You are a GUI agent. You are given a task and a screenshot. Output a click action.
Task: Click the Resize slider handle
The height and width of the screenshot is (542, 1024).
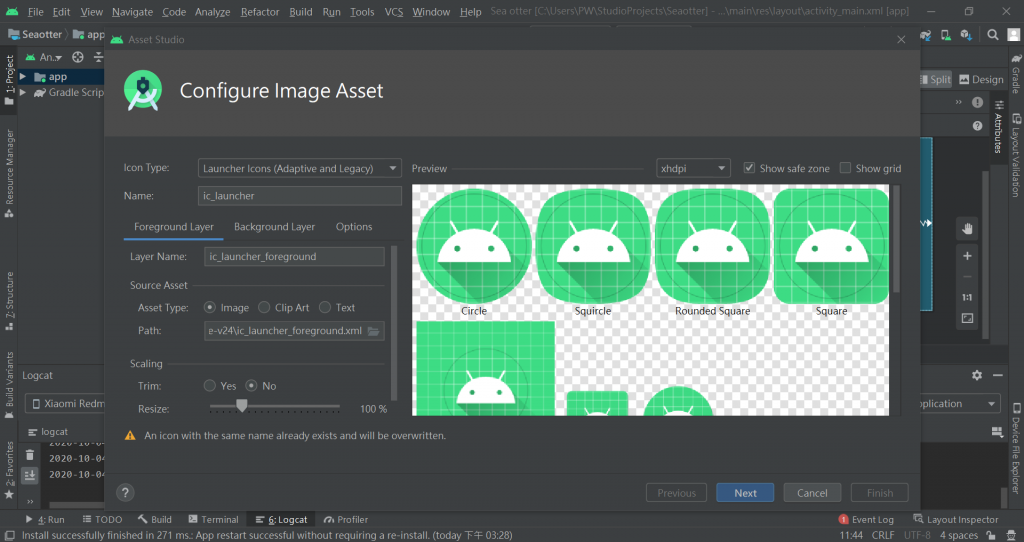tap(242, 406)
